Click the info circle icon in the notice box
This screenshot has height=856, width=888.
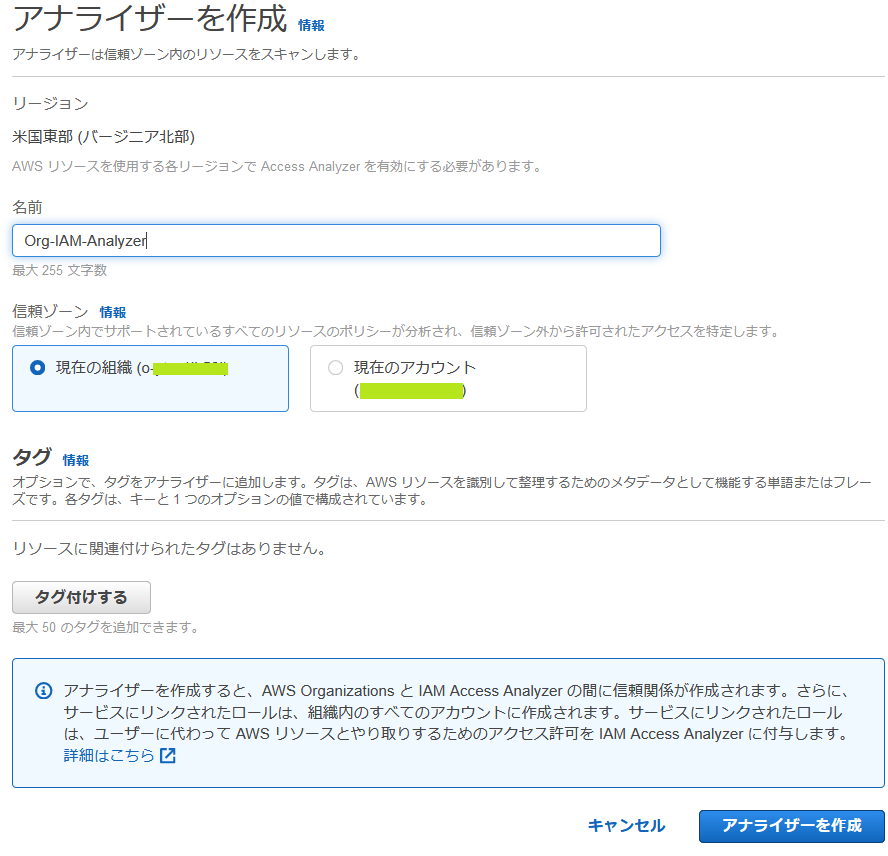point(44,691)
